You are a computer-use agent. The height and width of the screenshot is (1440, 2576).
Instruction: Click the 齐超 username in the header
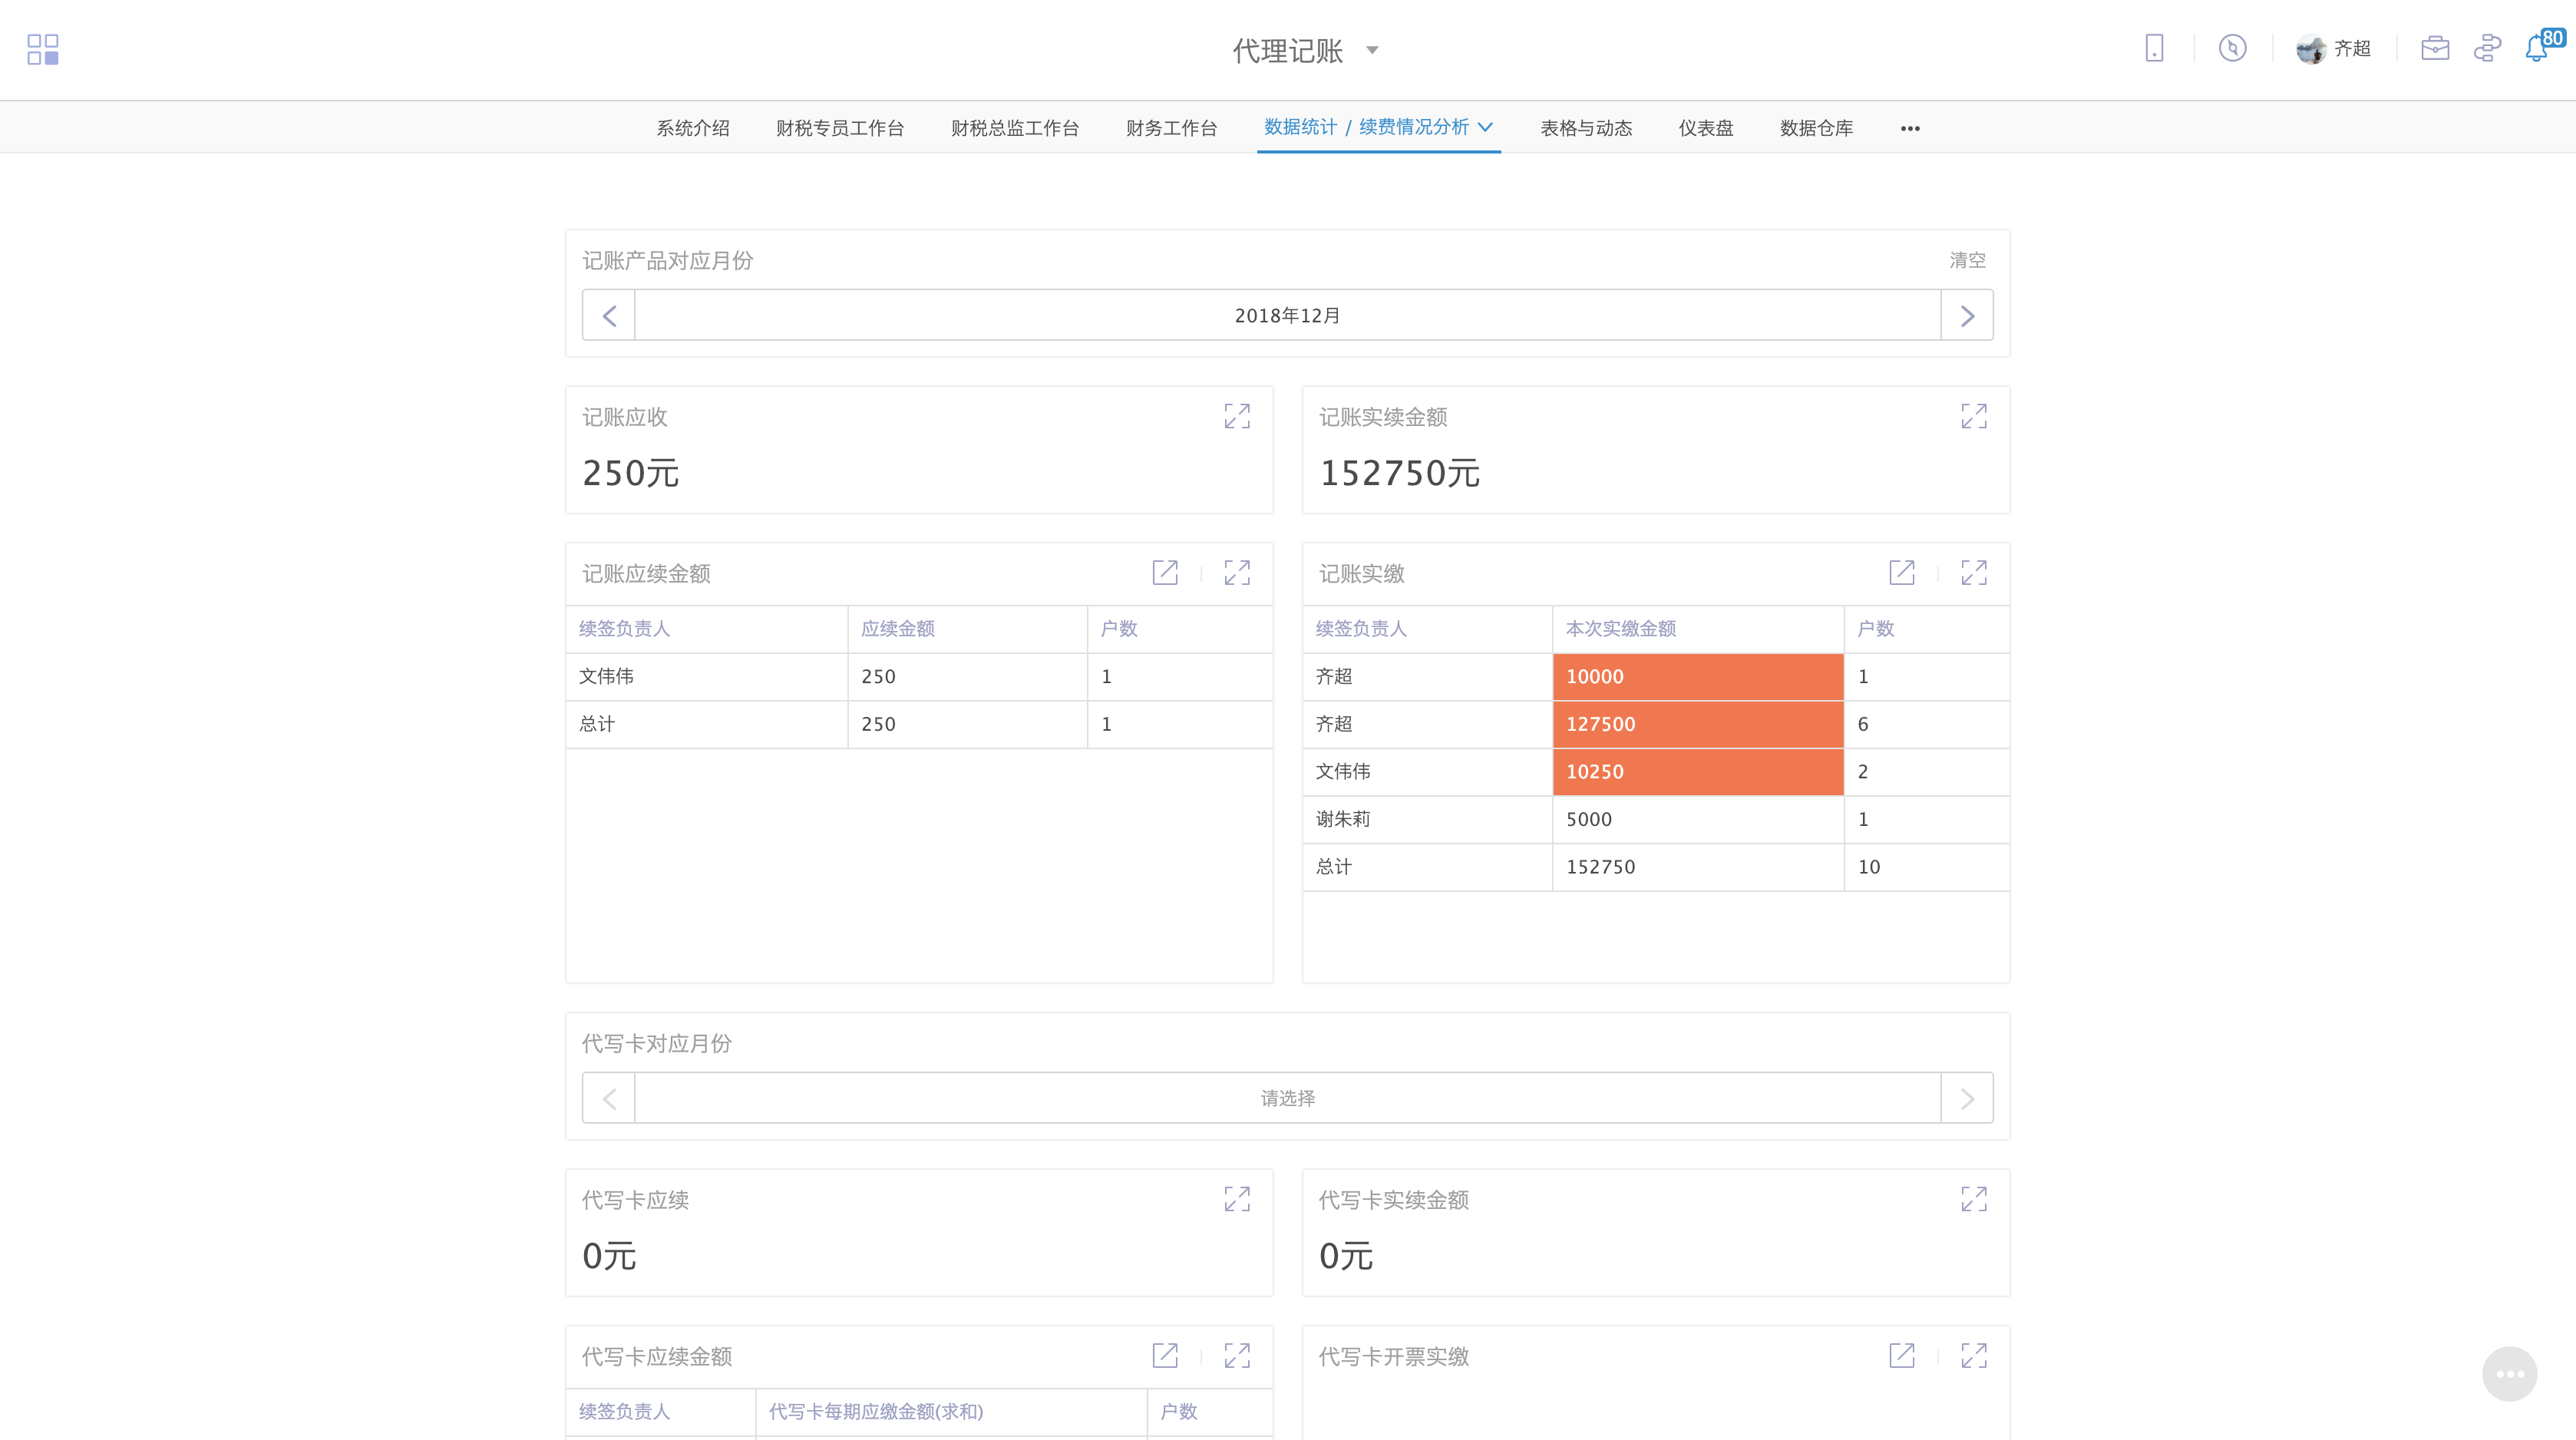coord(2352,48)
